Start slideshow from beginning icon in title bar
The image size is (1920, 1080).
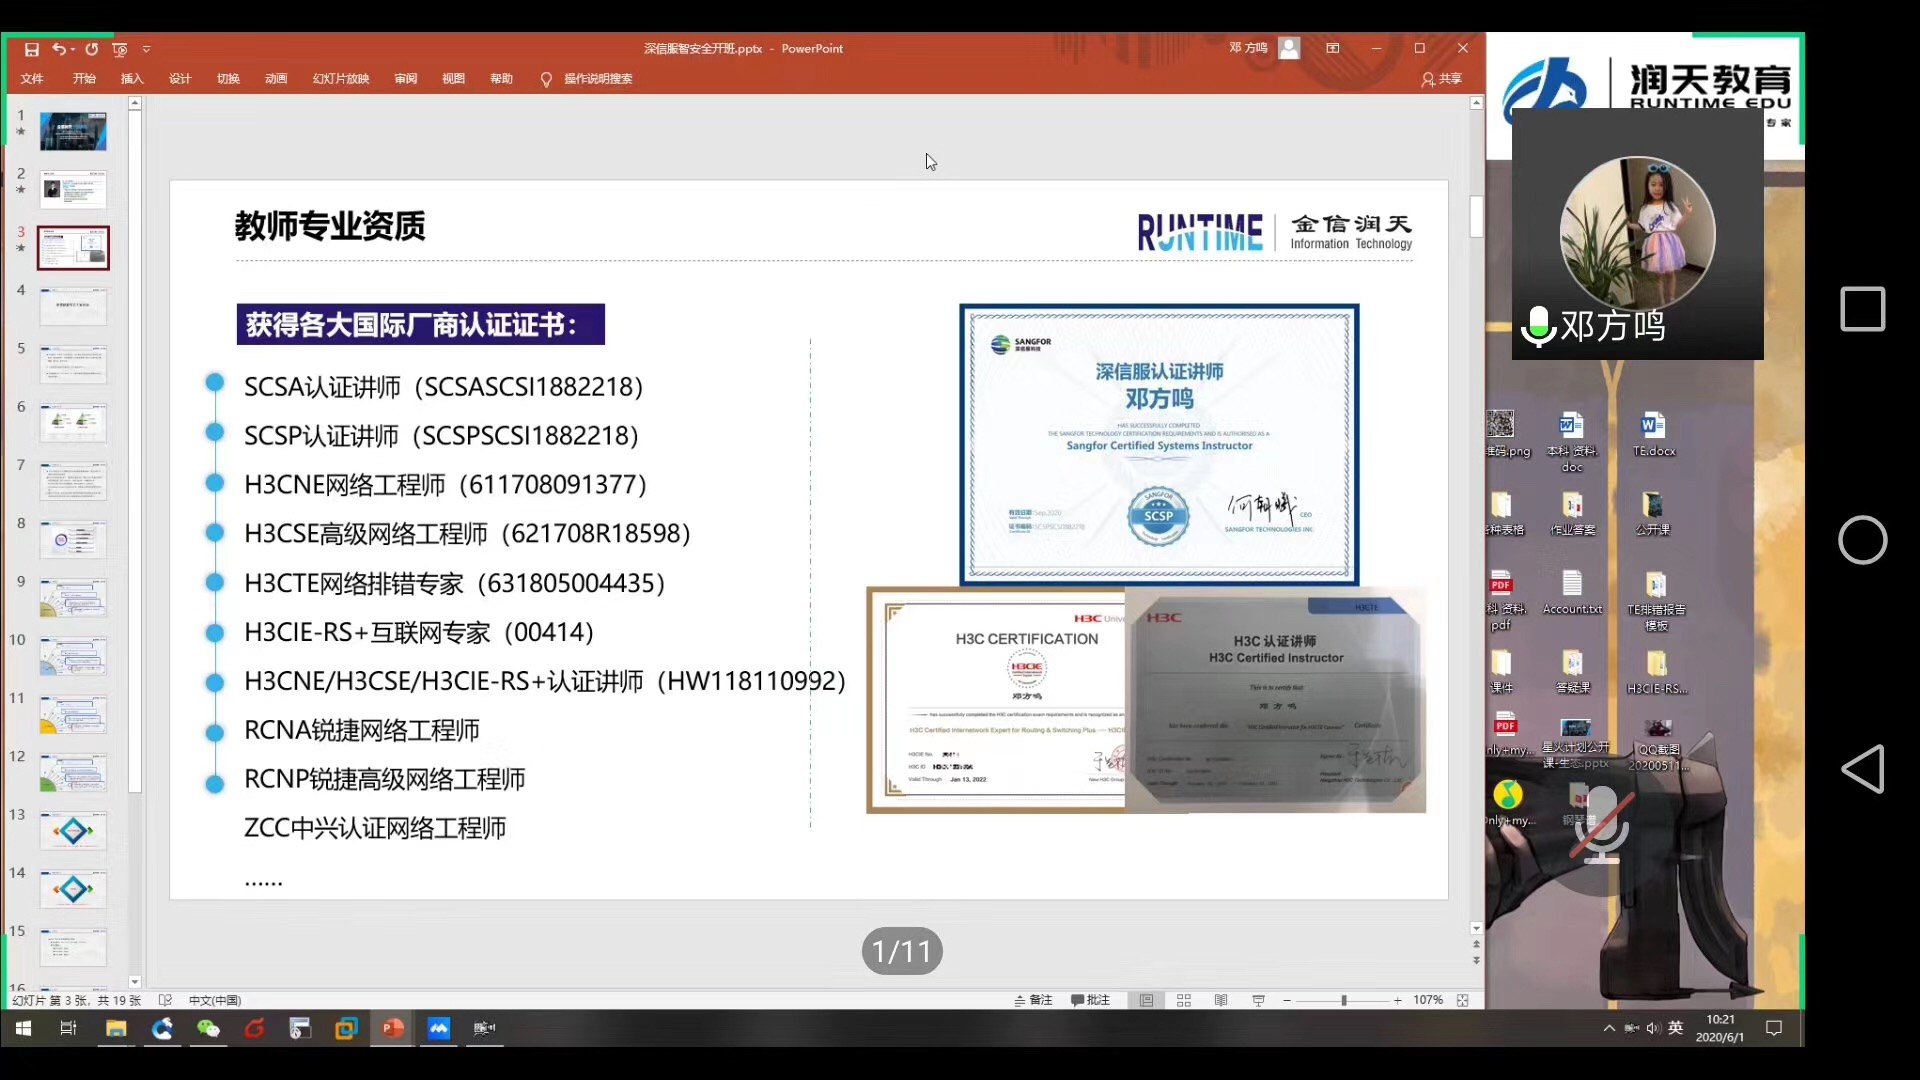pos(120,49)
